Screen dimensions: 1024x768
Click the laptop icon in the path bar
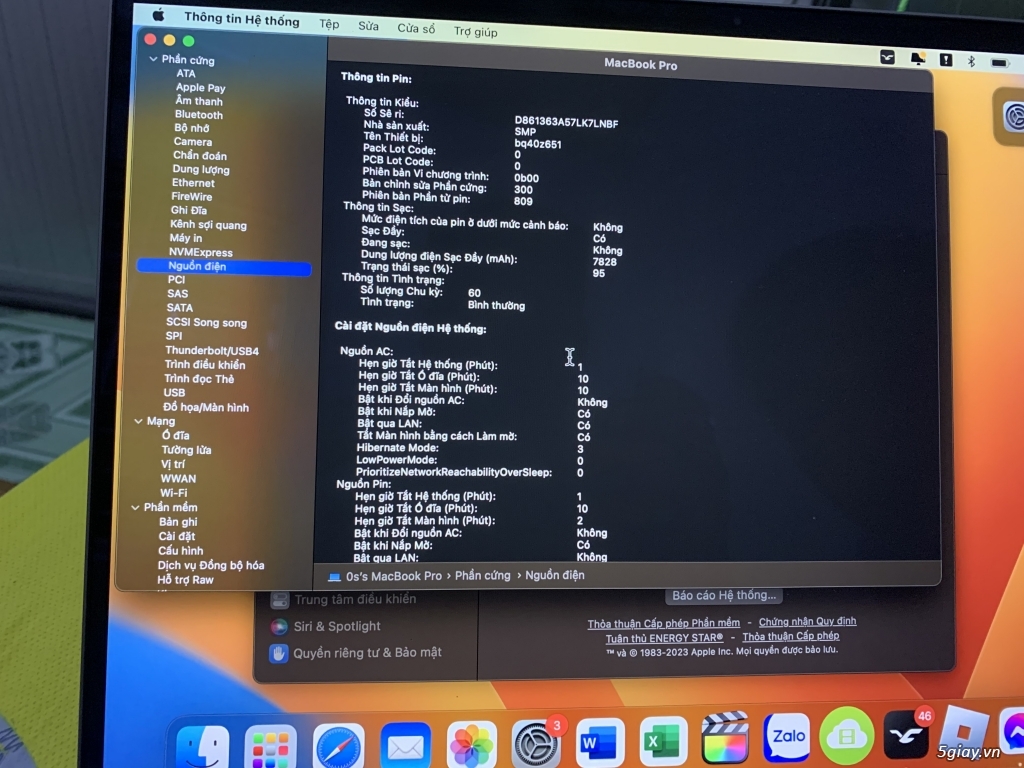(x=334, y=576)
